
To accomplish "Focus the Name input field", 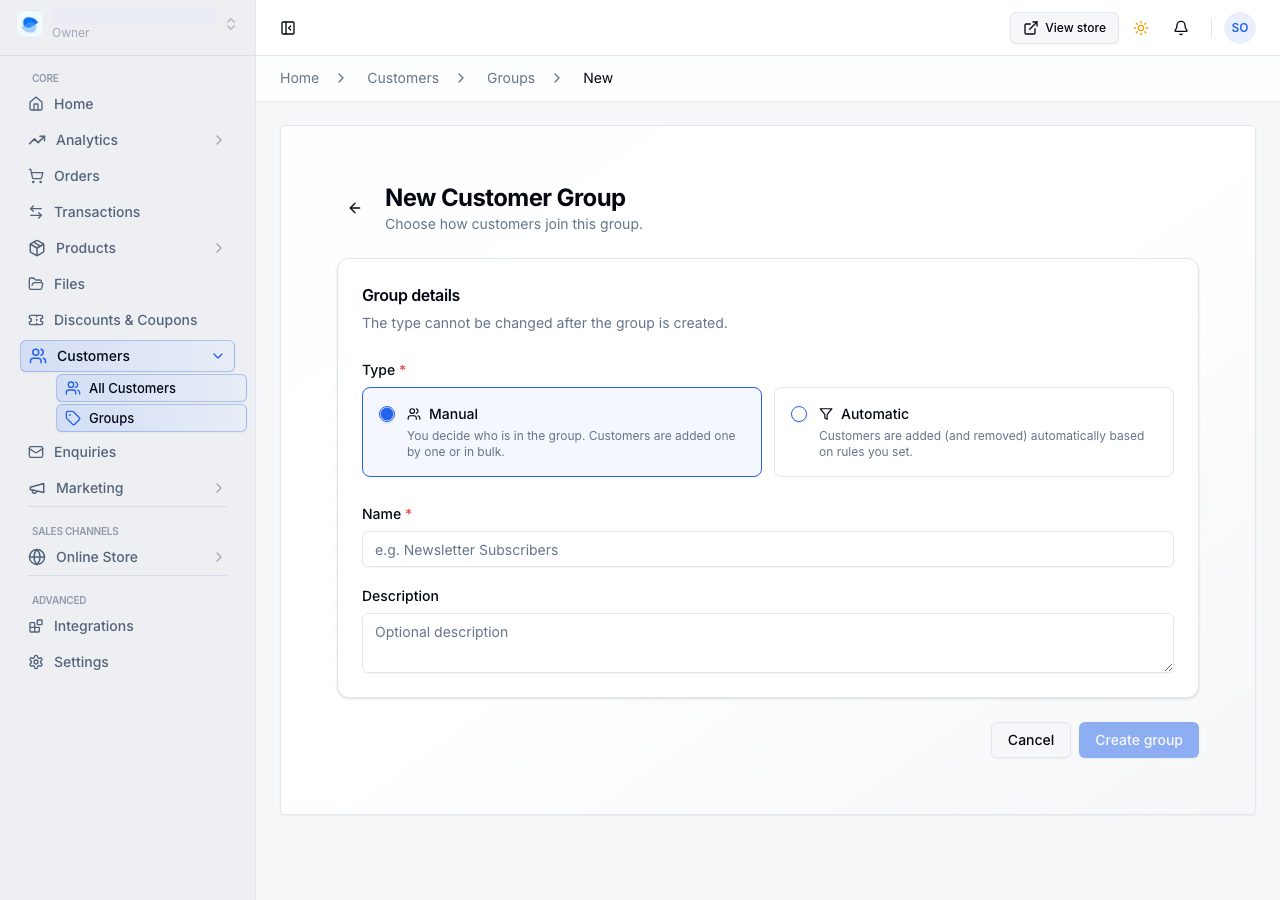I will (768, 549).
